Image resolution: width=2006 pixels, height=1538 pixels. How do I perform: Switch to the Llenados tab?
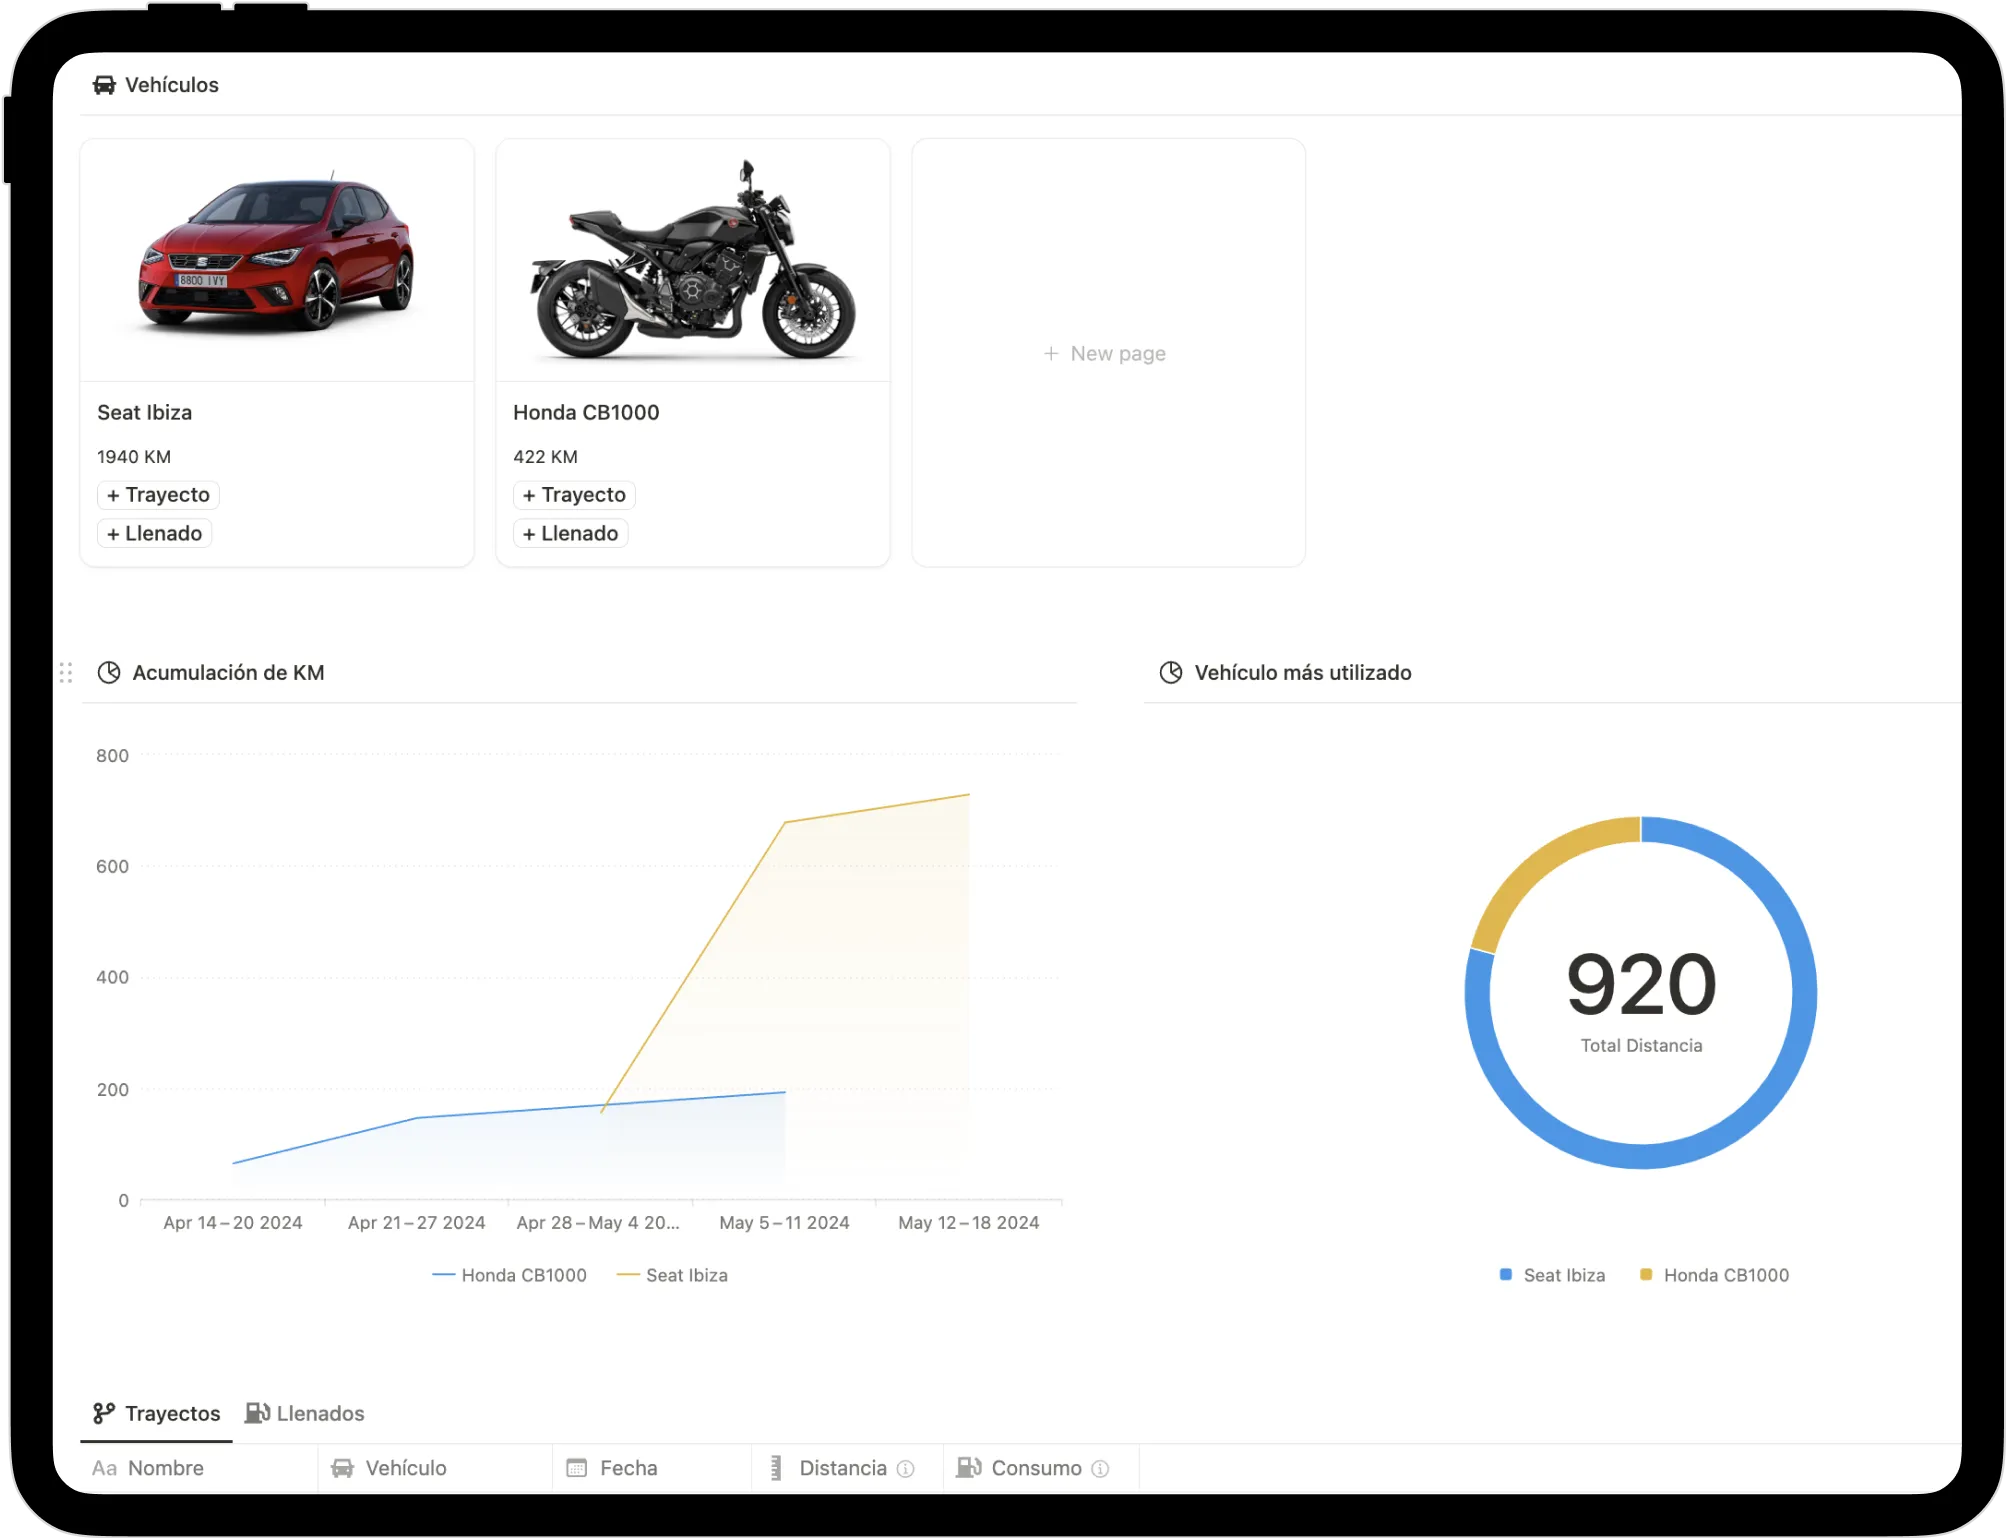304,1413
